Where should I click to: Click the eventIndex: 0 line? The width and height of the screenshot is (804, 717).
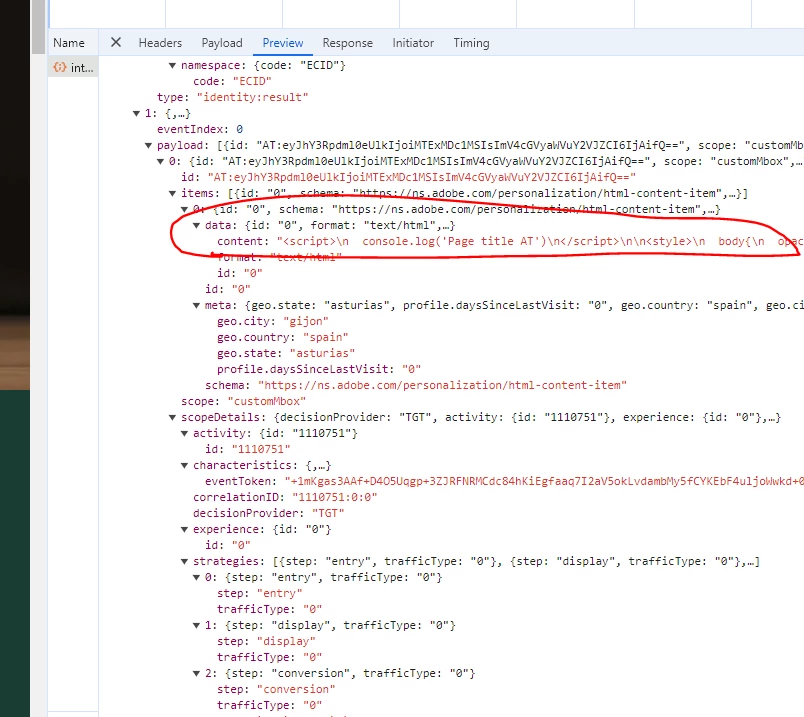(200, 129)
